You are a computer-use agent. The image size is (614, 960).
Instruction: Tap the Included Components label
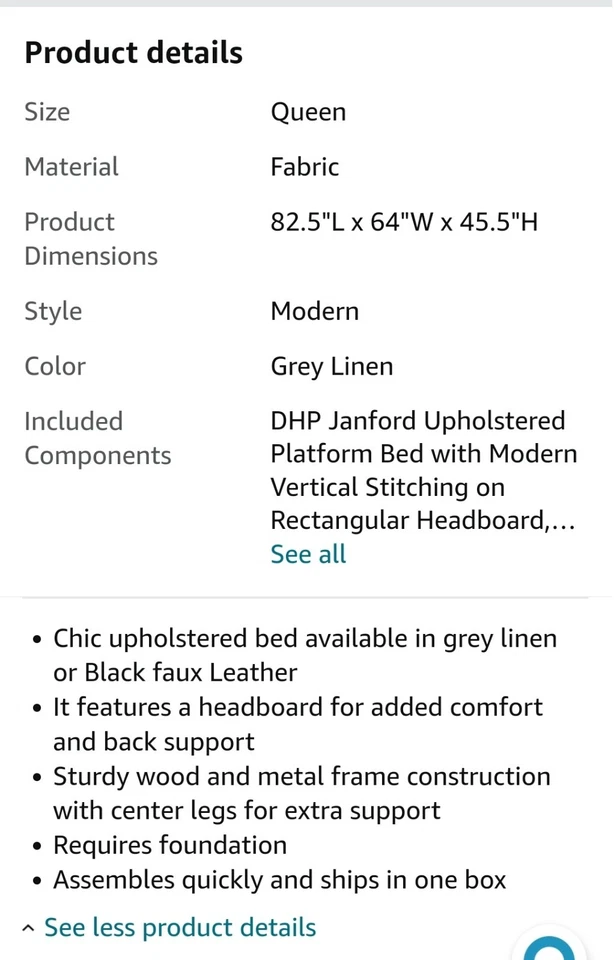[x=97, y=438]
